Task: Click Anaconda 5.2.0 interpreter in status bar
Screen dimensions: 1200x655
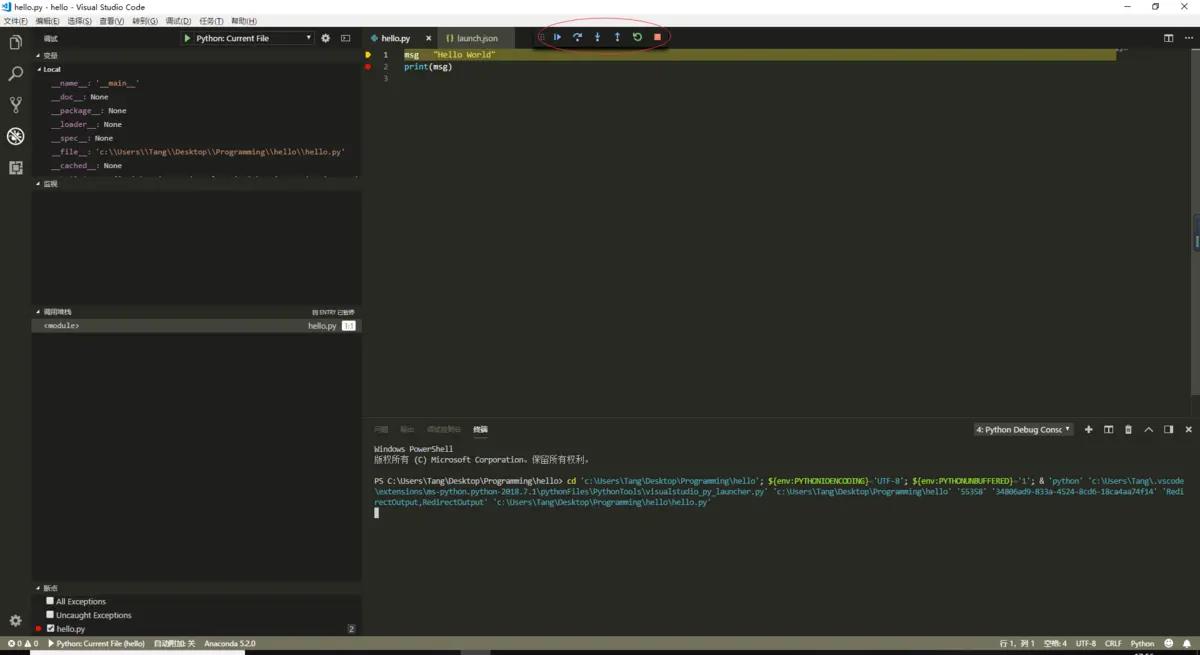Action: point(230,644)
